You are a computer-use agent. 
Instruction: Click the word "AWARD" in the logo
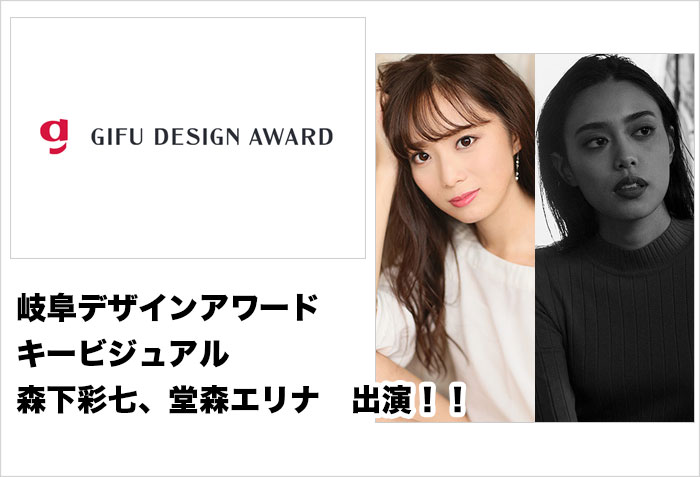coord(291,137)
